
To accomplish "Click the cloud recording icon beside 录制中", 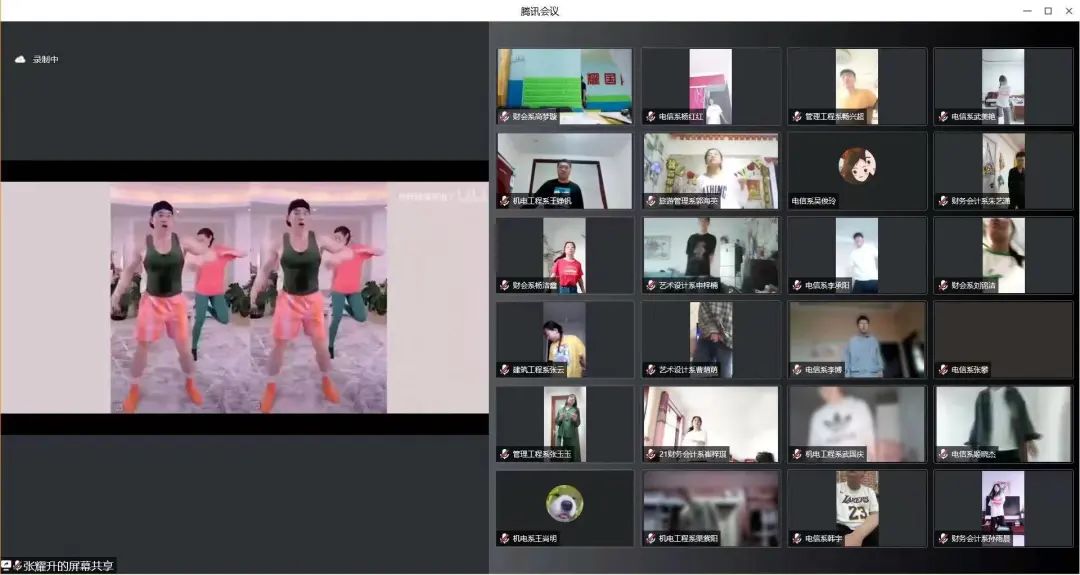I will click(20, 59).
